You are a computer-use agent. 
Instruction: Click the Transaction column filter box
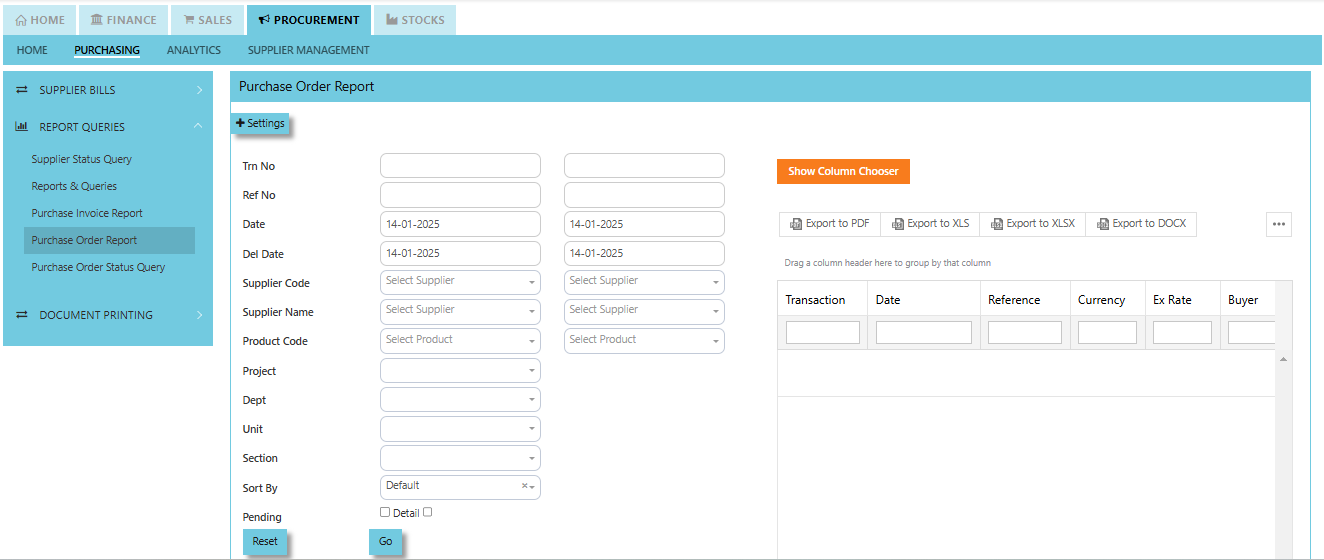[823, 332]
